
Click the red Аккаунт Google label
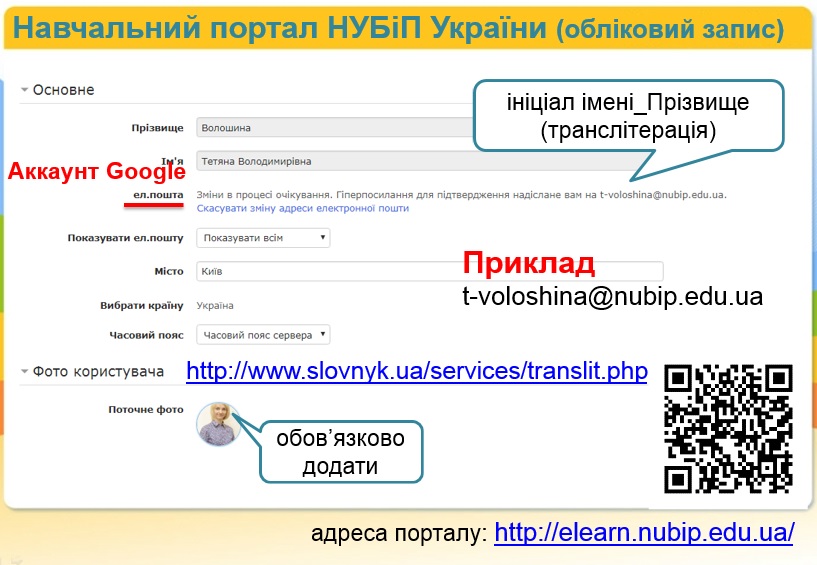(97, 170)
